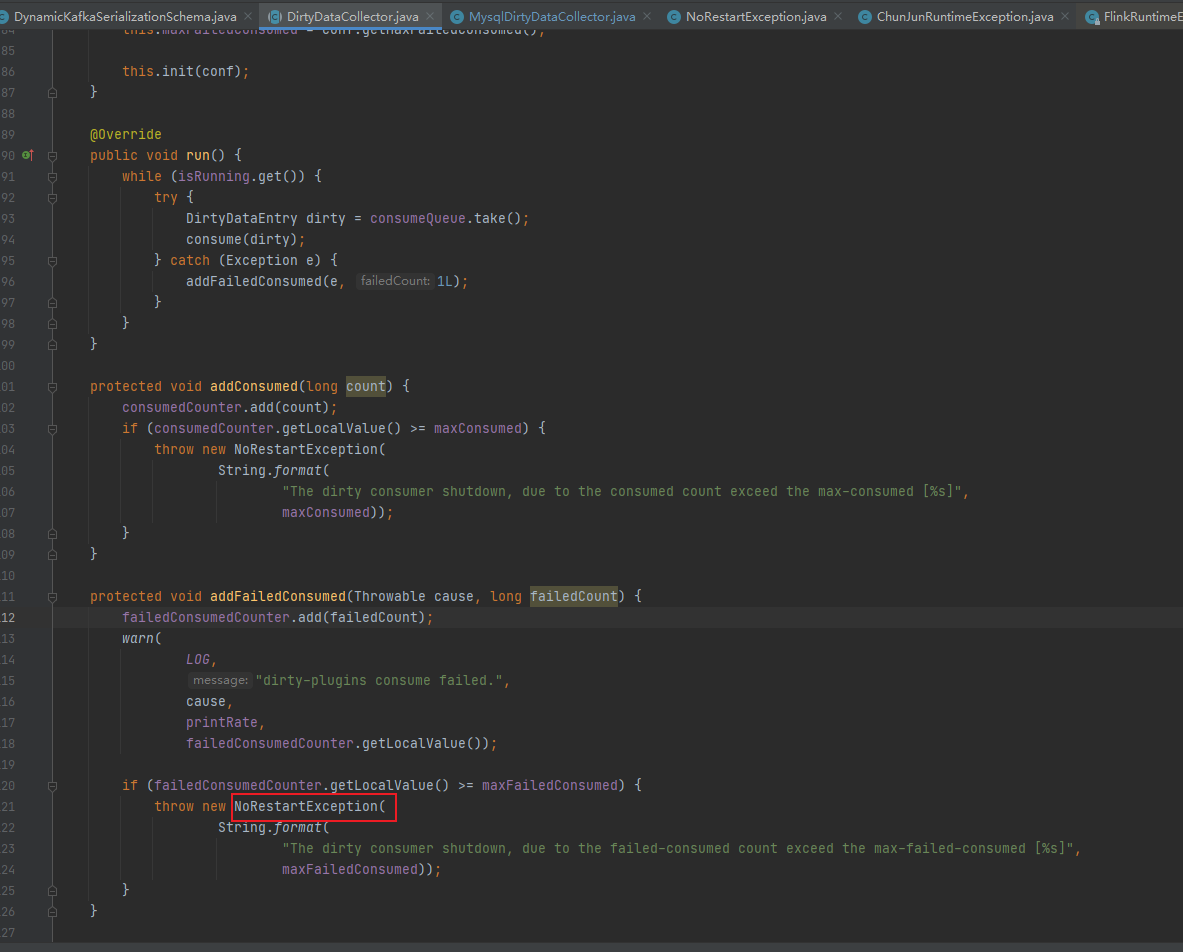Click maxFailedConsumed in the if condition
This screenshot has height=952, width=1183.
(549, 785)
